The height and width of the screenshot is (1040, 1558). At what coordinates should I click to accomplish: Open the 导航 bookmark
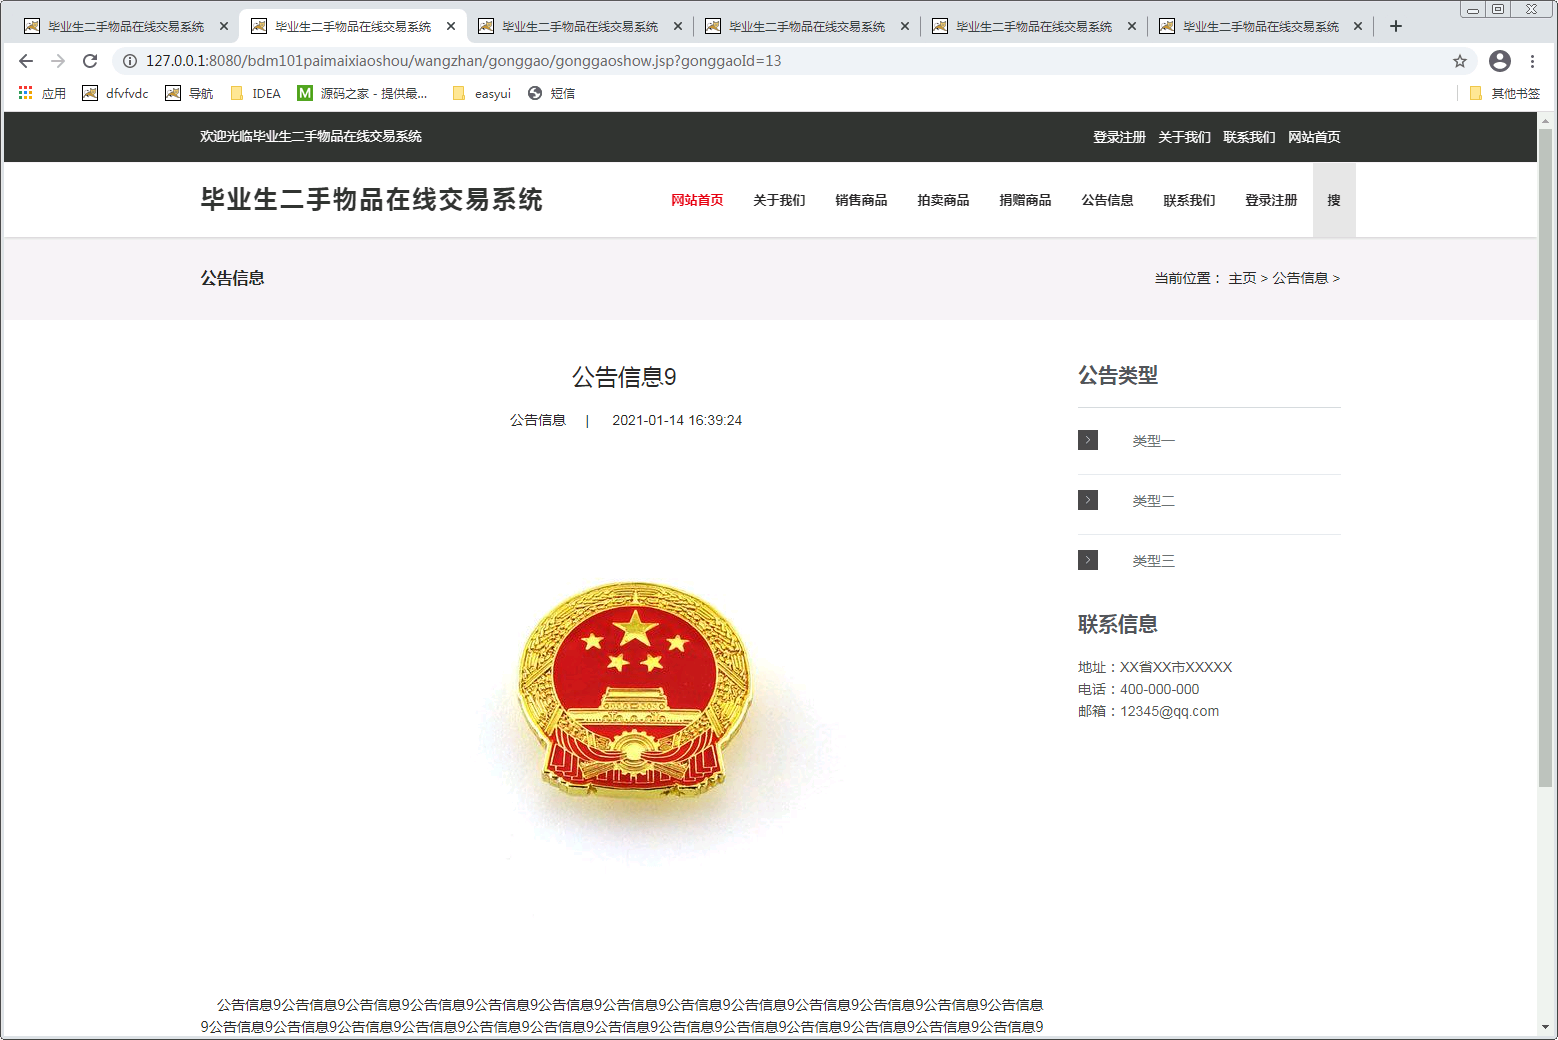pyautogui.click(x=189, y=93)
